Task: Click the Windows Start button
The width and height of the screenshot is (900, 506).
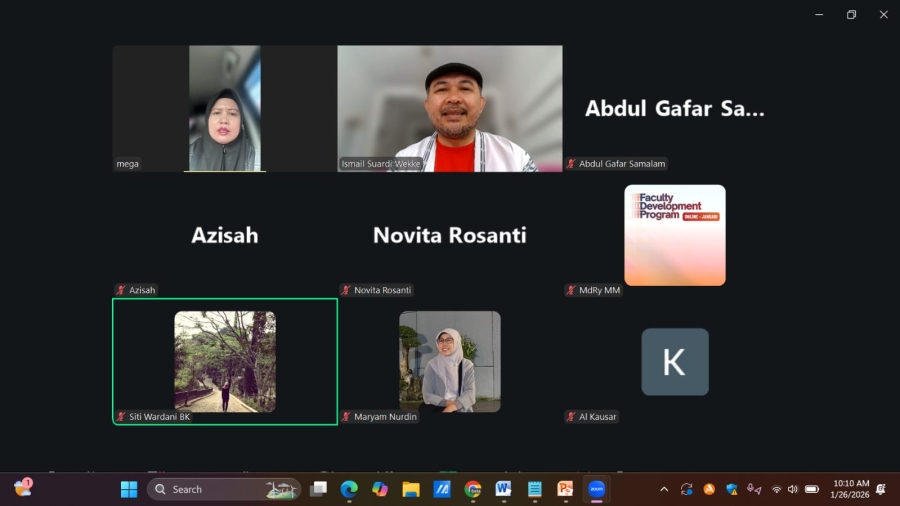Action: 129,489
